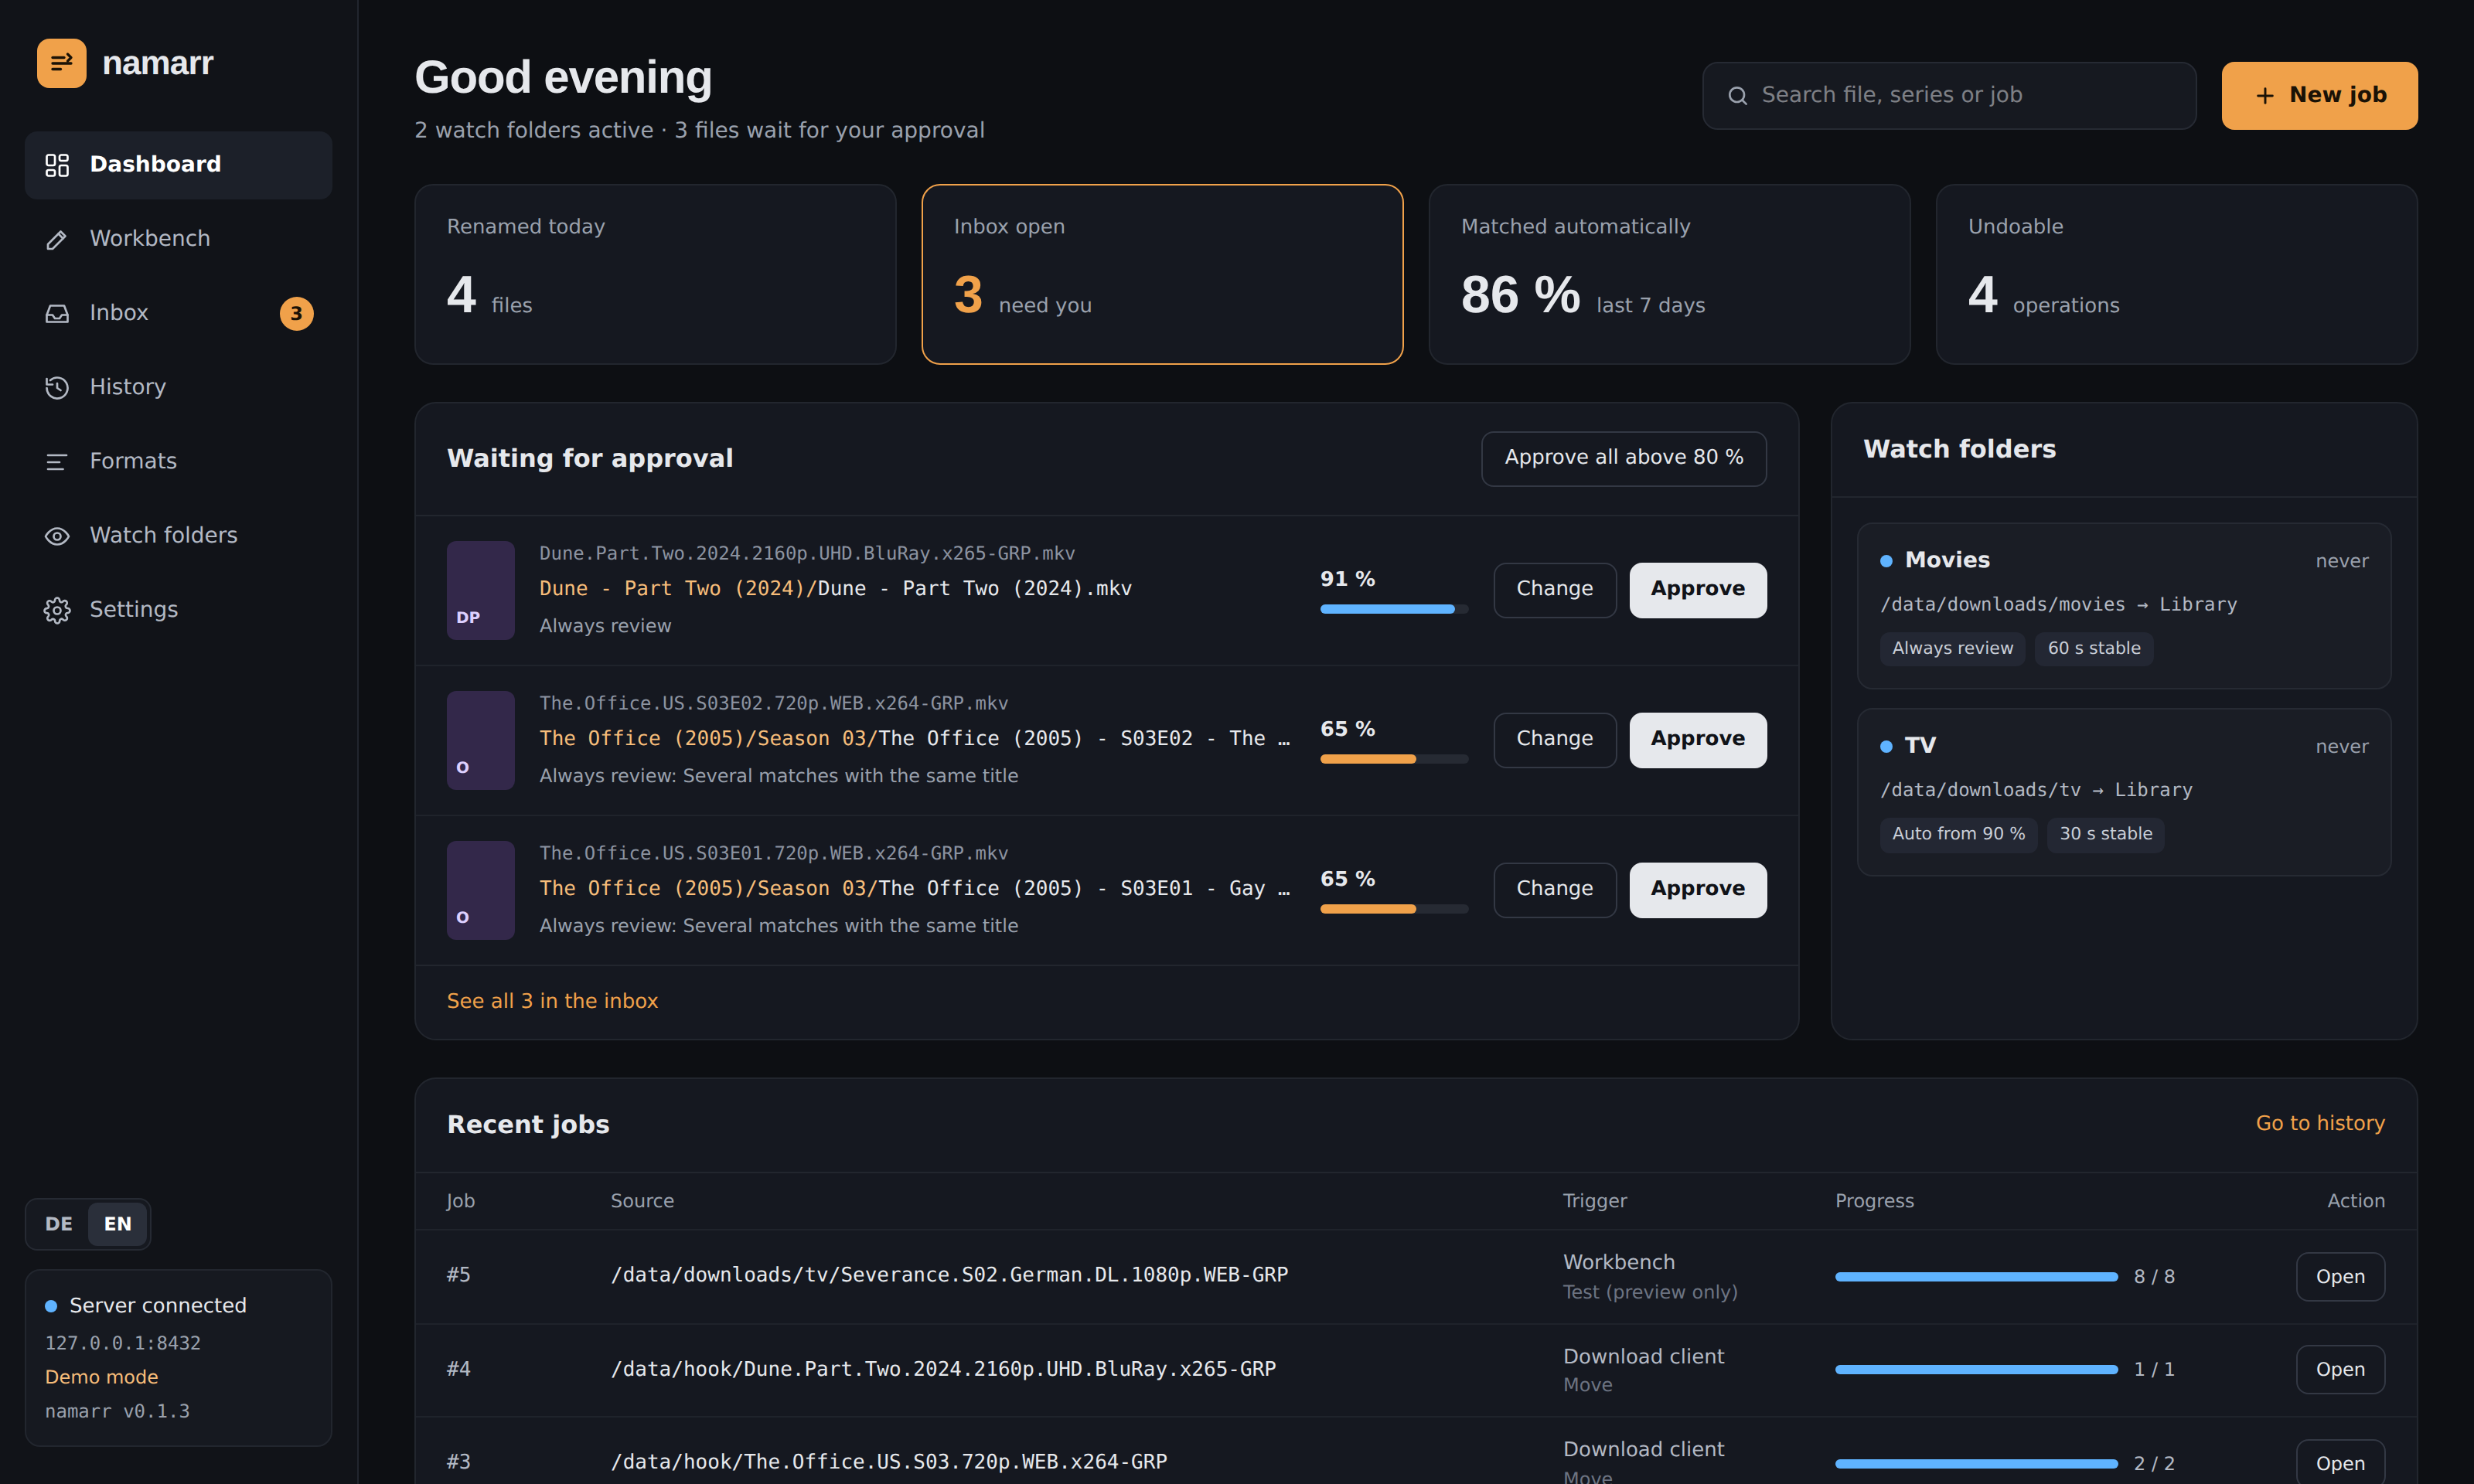2474x1484 pixels.
Task: Click the Dashboard grid icon
Action: pos(57,165)
